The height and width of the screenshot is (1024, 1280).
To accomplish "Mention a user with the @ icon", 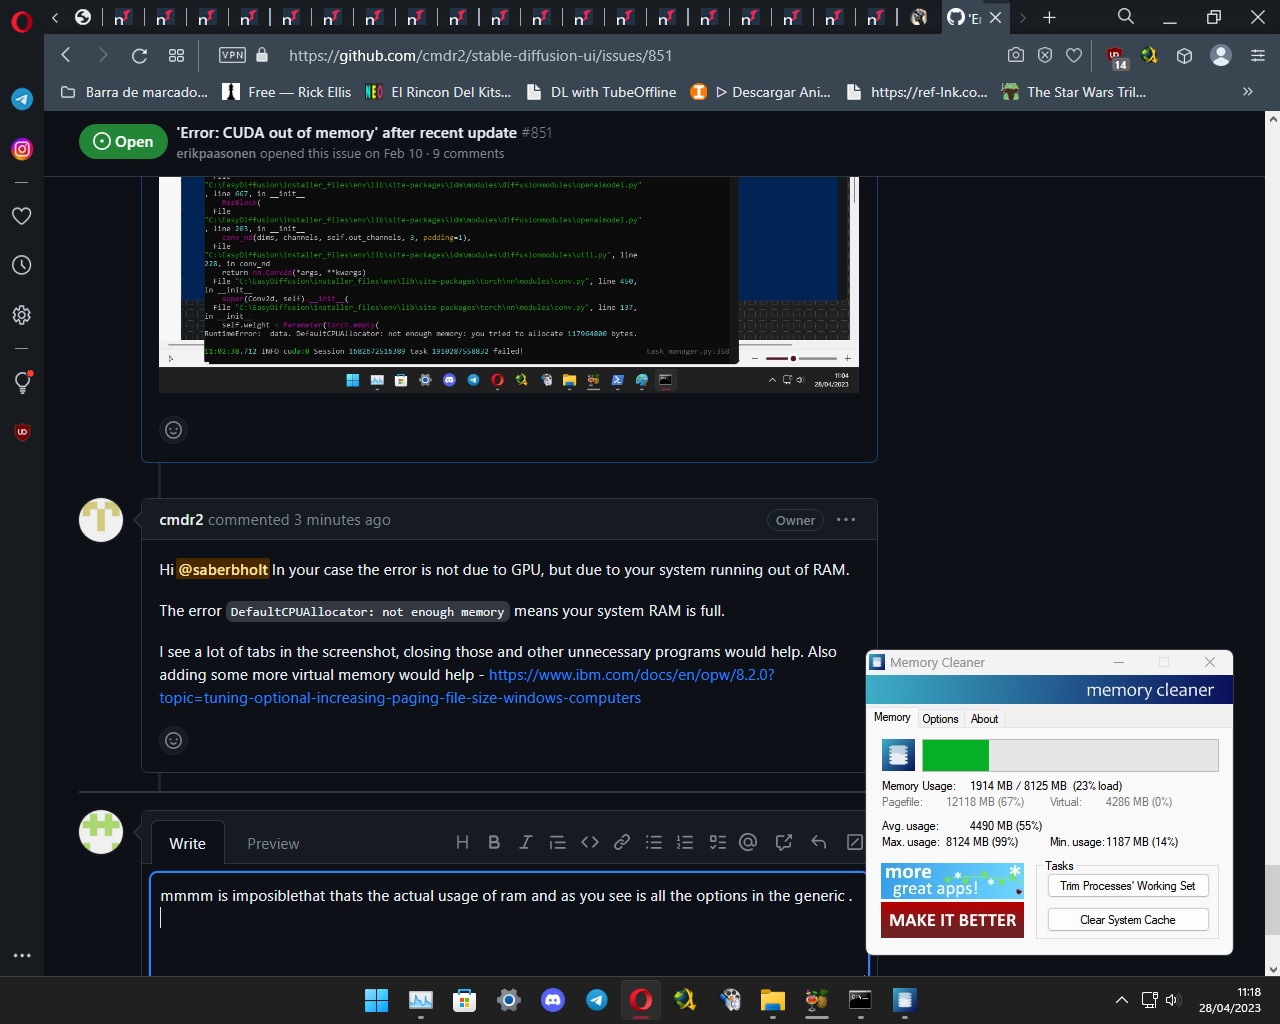I will 749,842.
